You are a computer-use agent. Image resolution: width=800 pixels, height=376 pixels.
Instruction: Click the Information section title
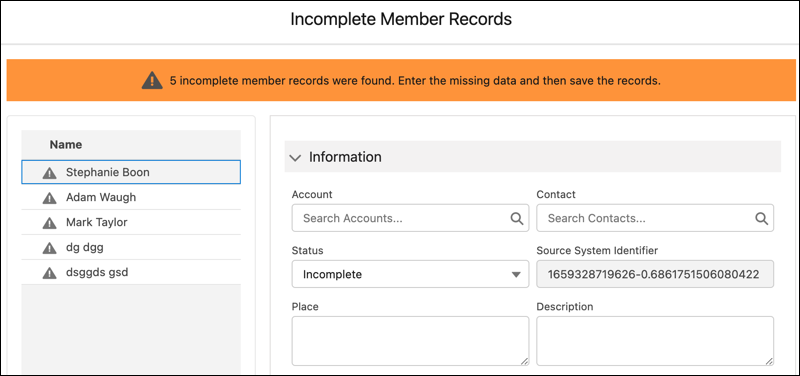(x=345, y=157)
